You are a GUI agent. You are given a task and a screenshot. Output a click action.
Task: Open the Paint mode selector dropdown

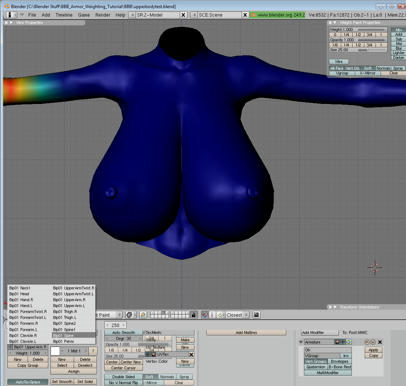[x=110, y=315]
